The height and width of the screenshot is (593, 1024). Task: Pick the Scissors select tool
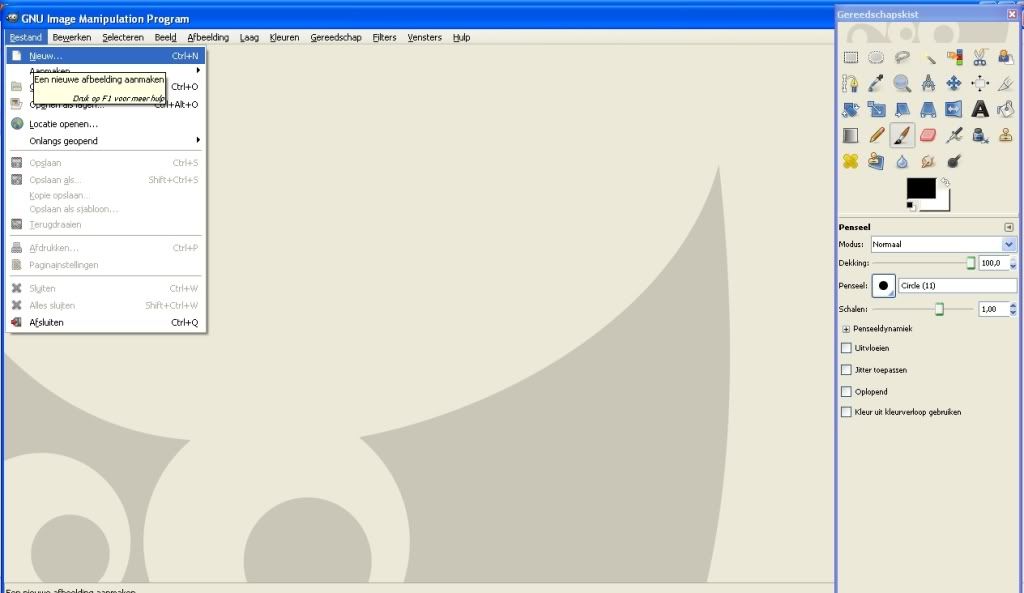click(980, 58)
